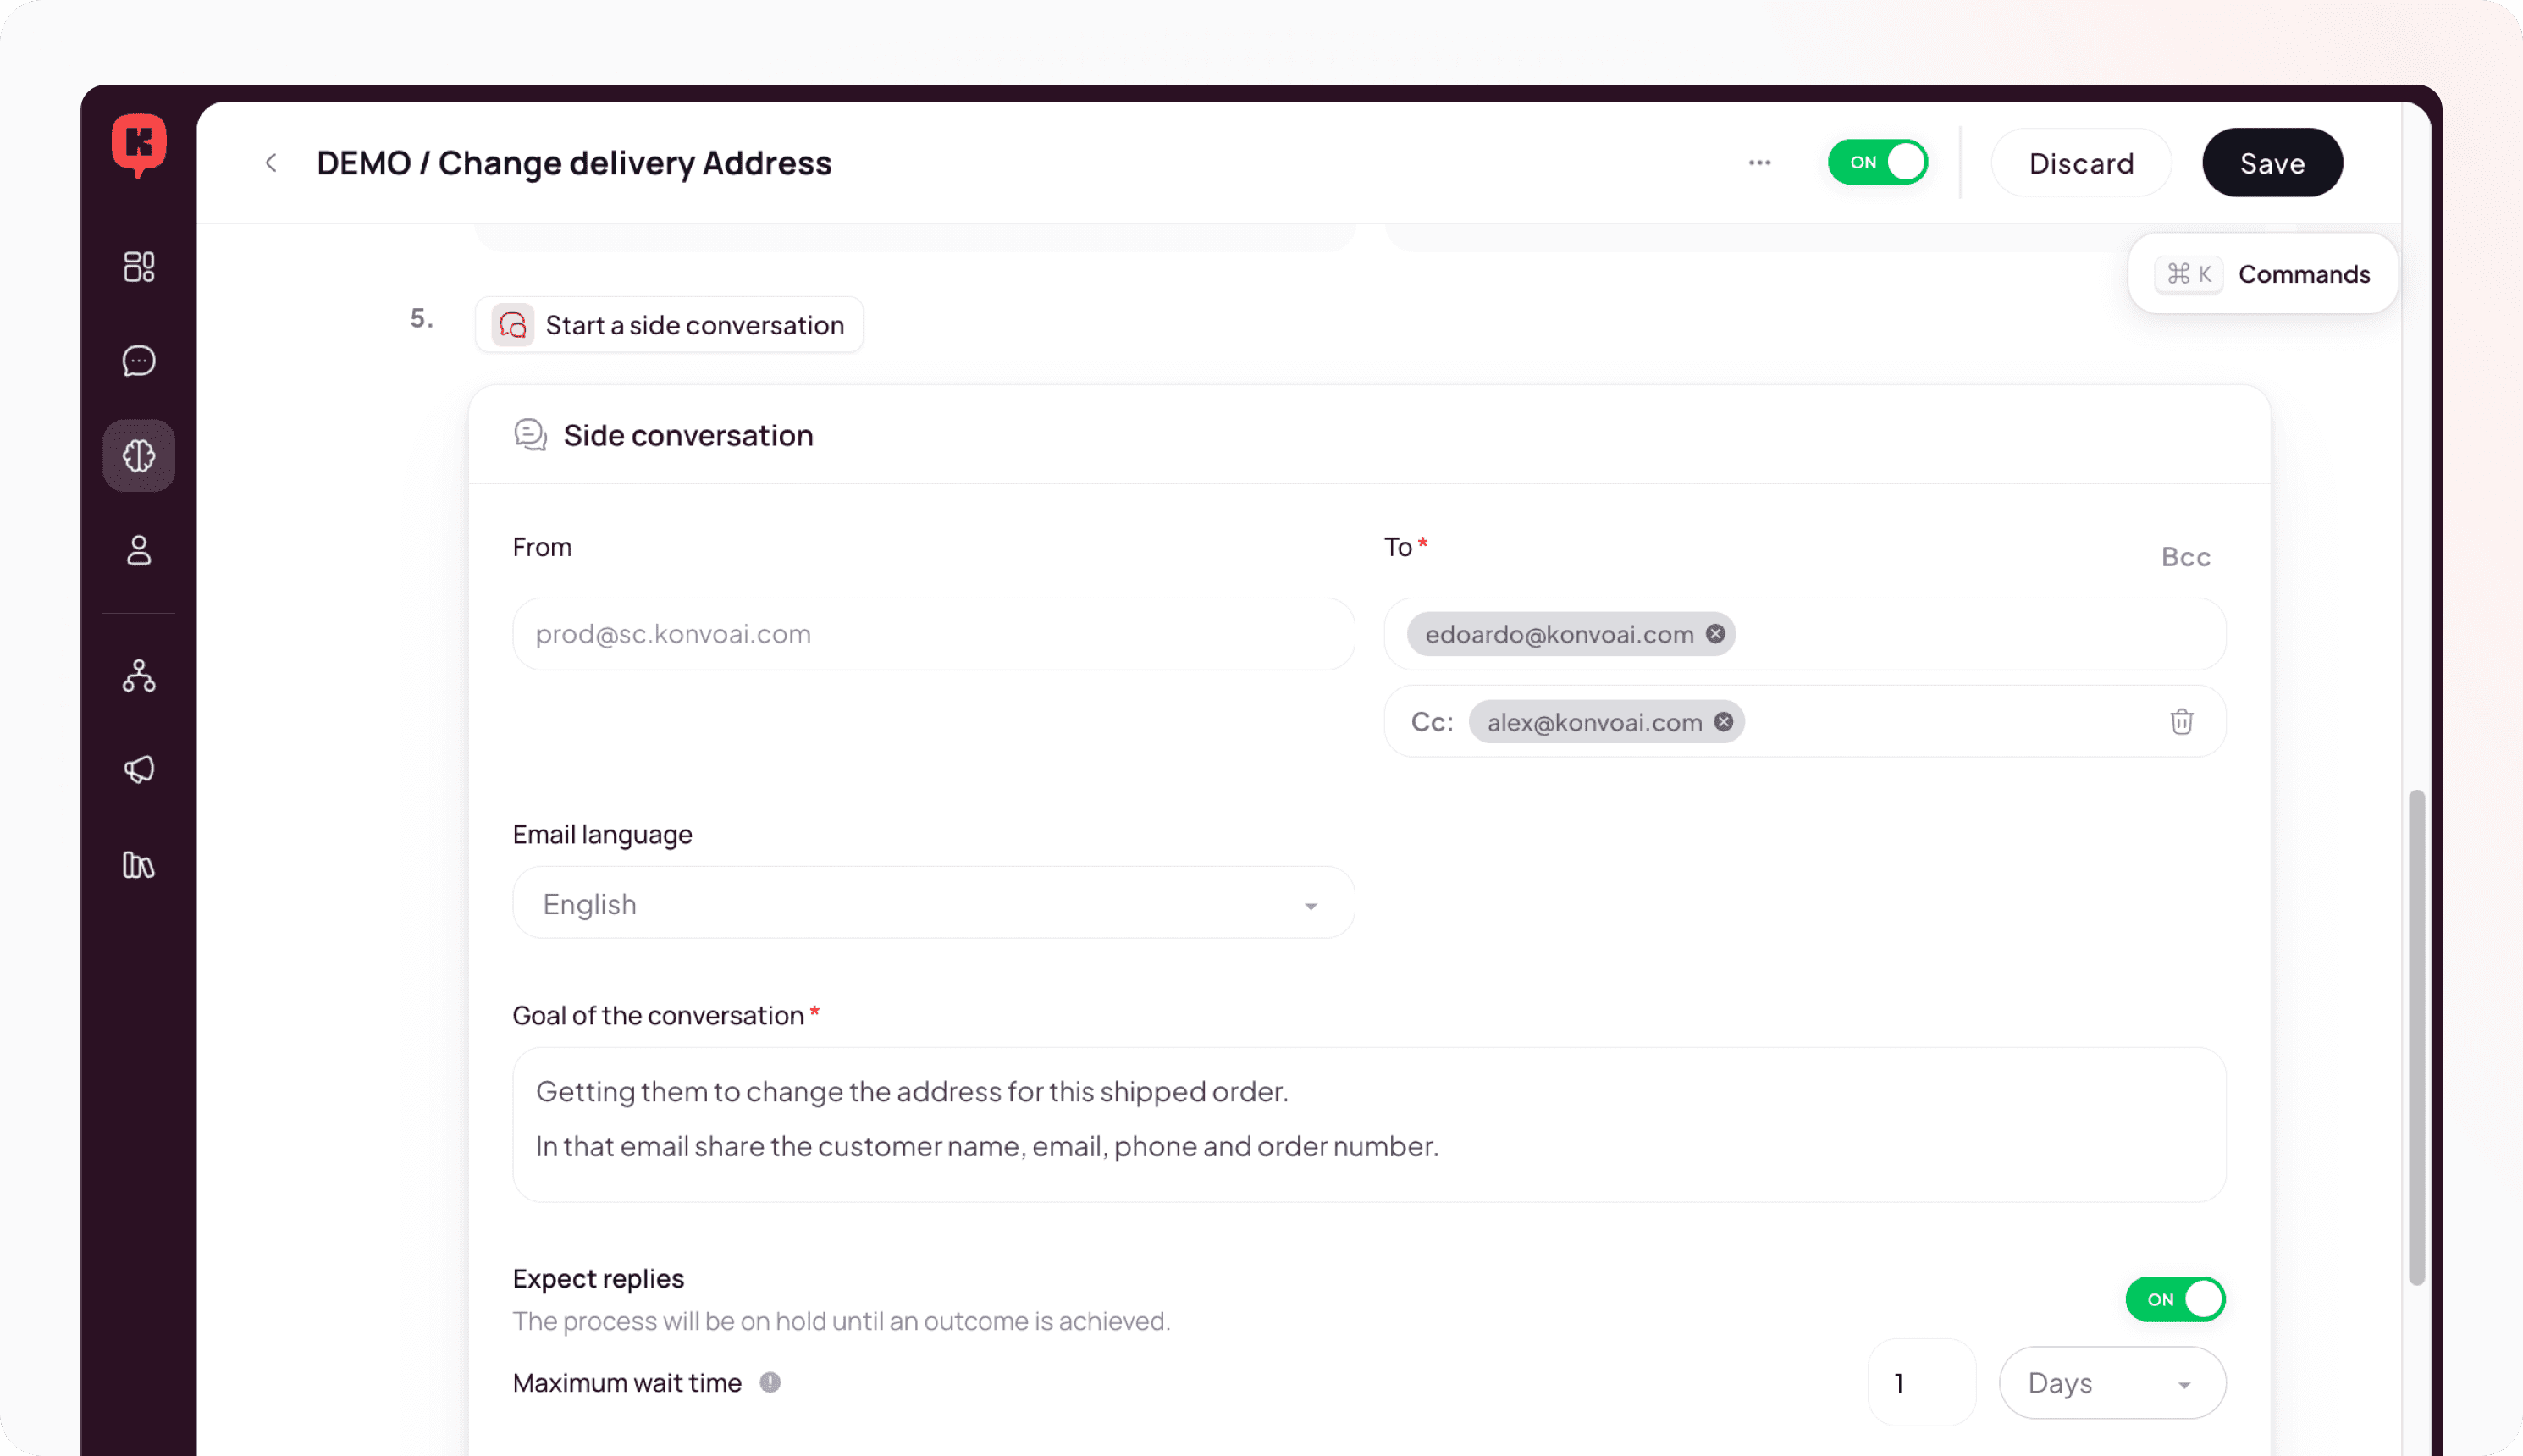
Task: Expand the Email language English dropdown
Action: pyautogui.click(x=933, y=904)
